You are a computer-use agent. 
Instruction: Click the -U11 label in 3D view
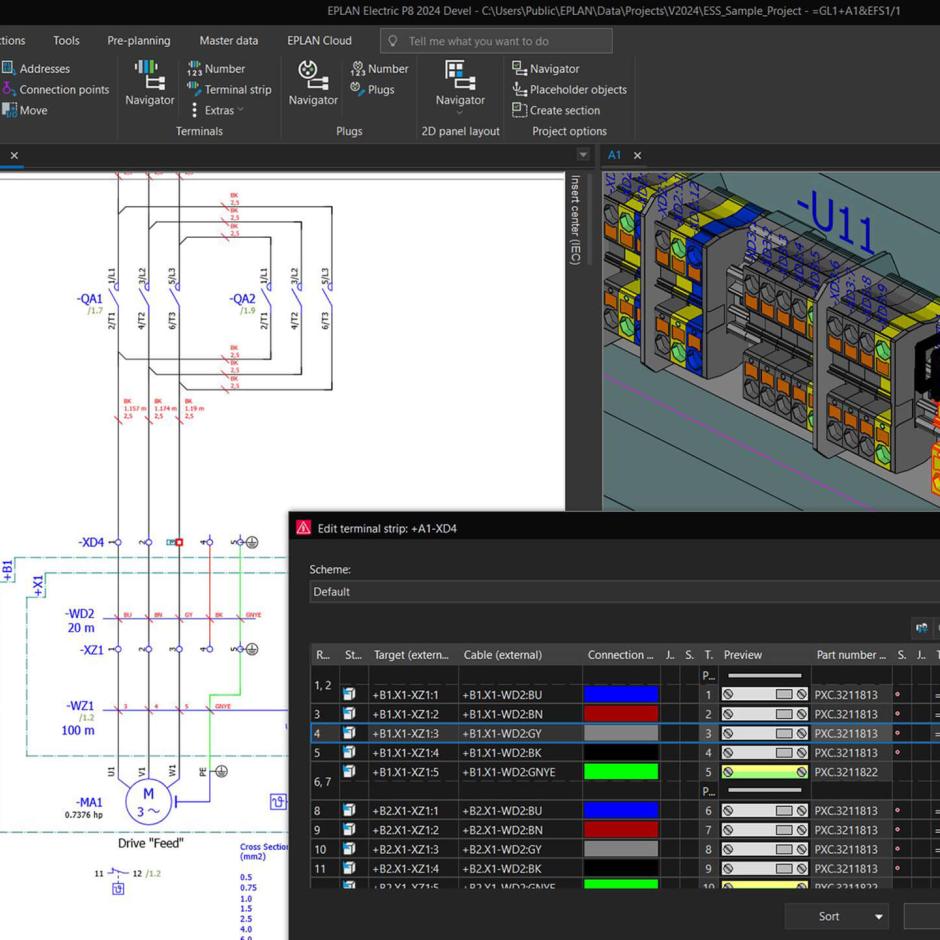point(837,222)
